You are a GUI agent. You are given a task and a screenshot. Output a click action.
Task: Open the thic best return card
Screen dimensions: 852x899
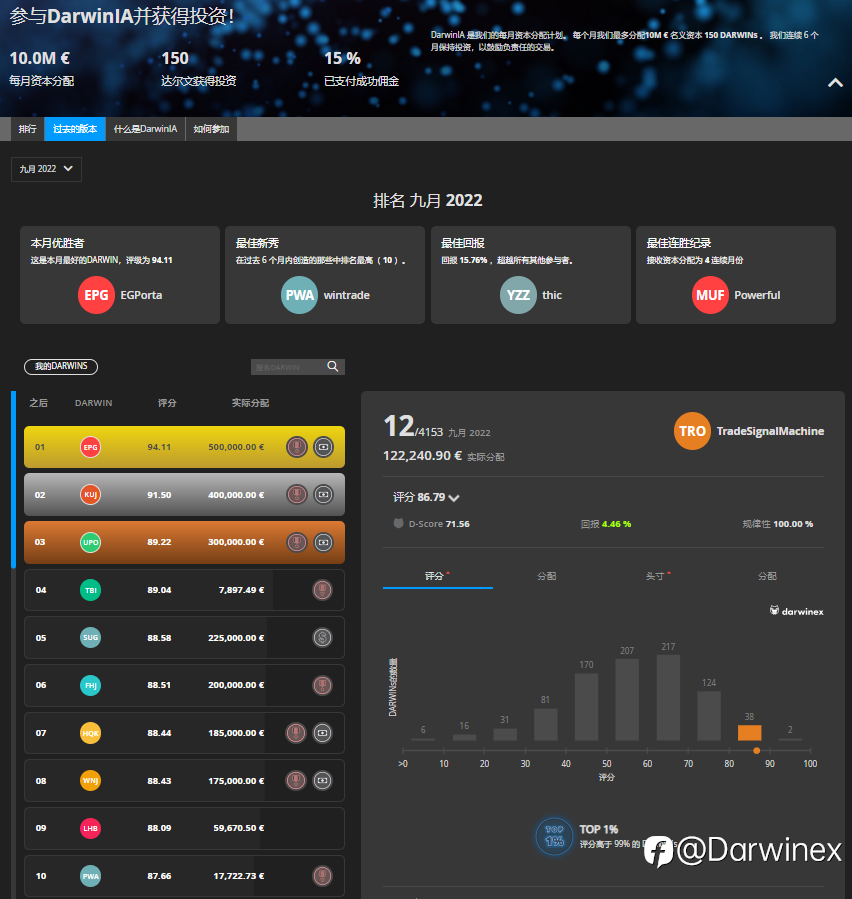(531, 275)
